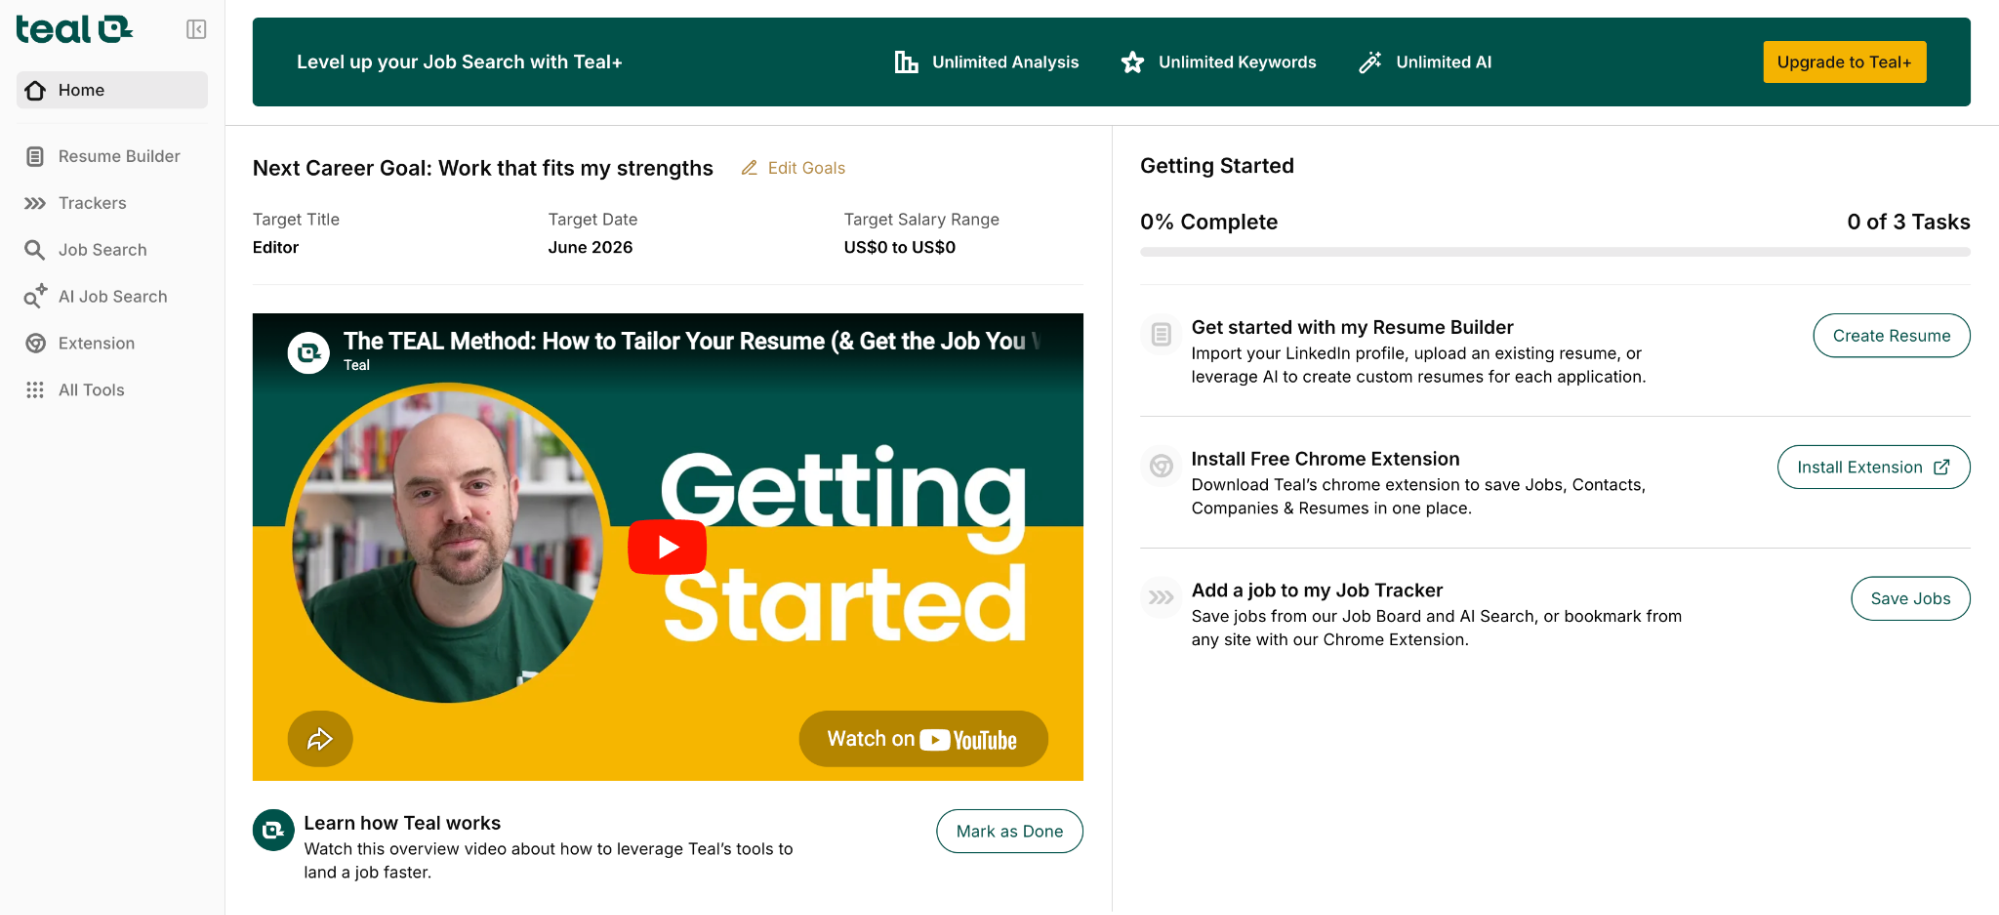Collapse the sidebar with the panel icon
The image size is (1999, 915).
tap(196, 30)
